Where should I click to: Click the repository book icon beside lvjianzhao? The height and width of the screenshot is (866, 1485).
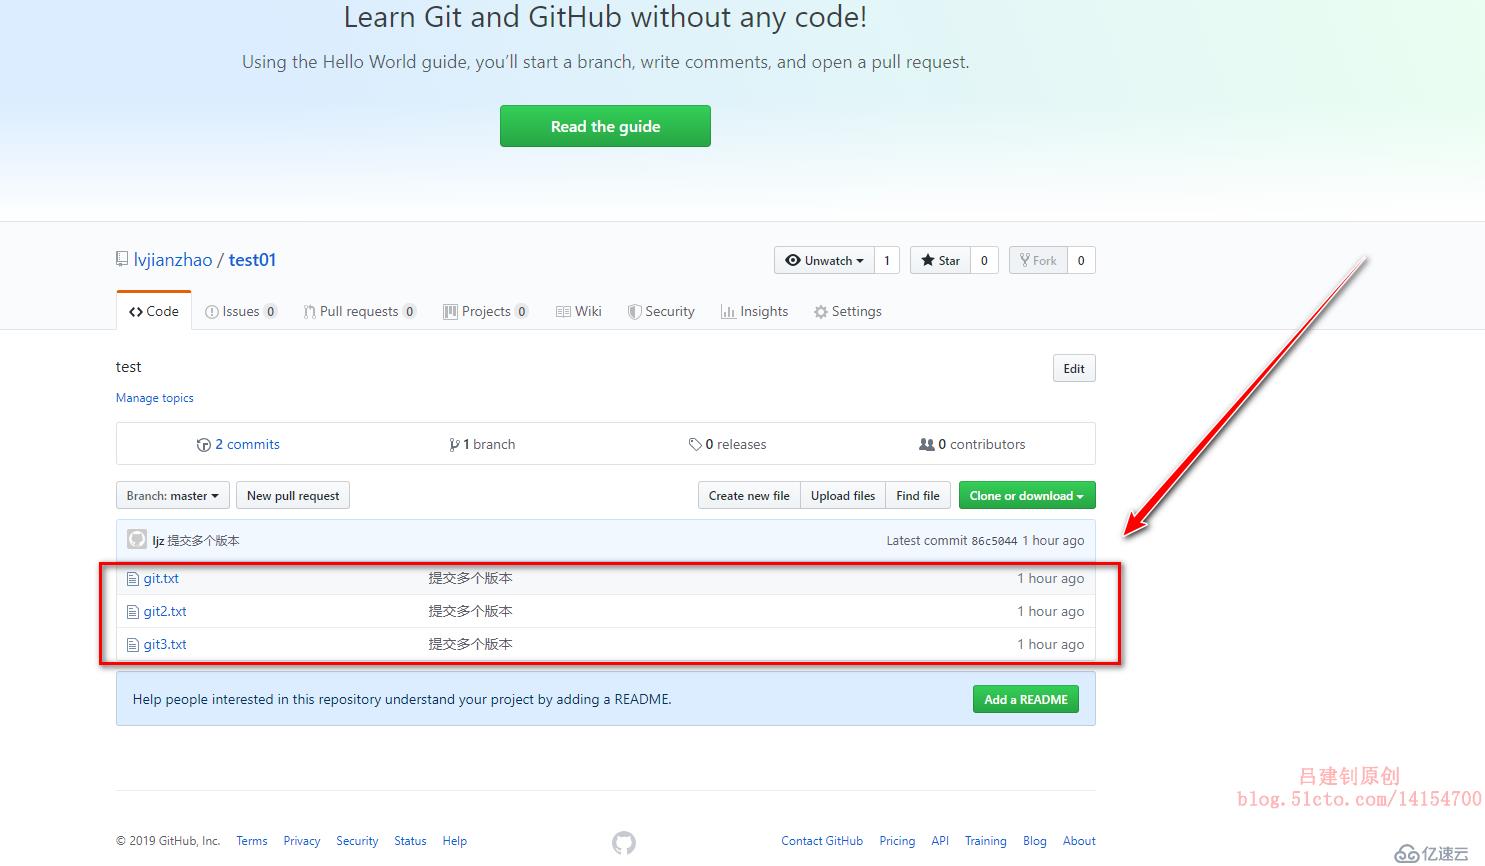coord(122,259)
